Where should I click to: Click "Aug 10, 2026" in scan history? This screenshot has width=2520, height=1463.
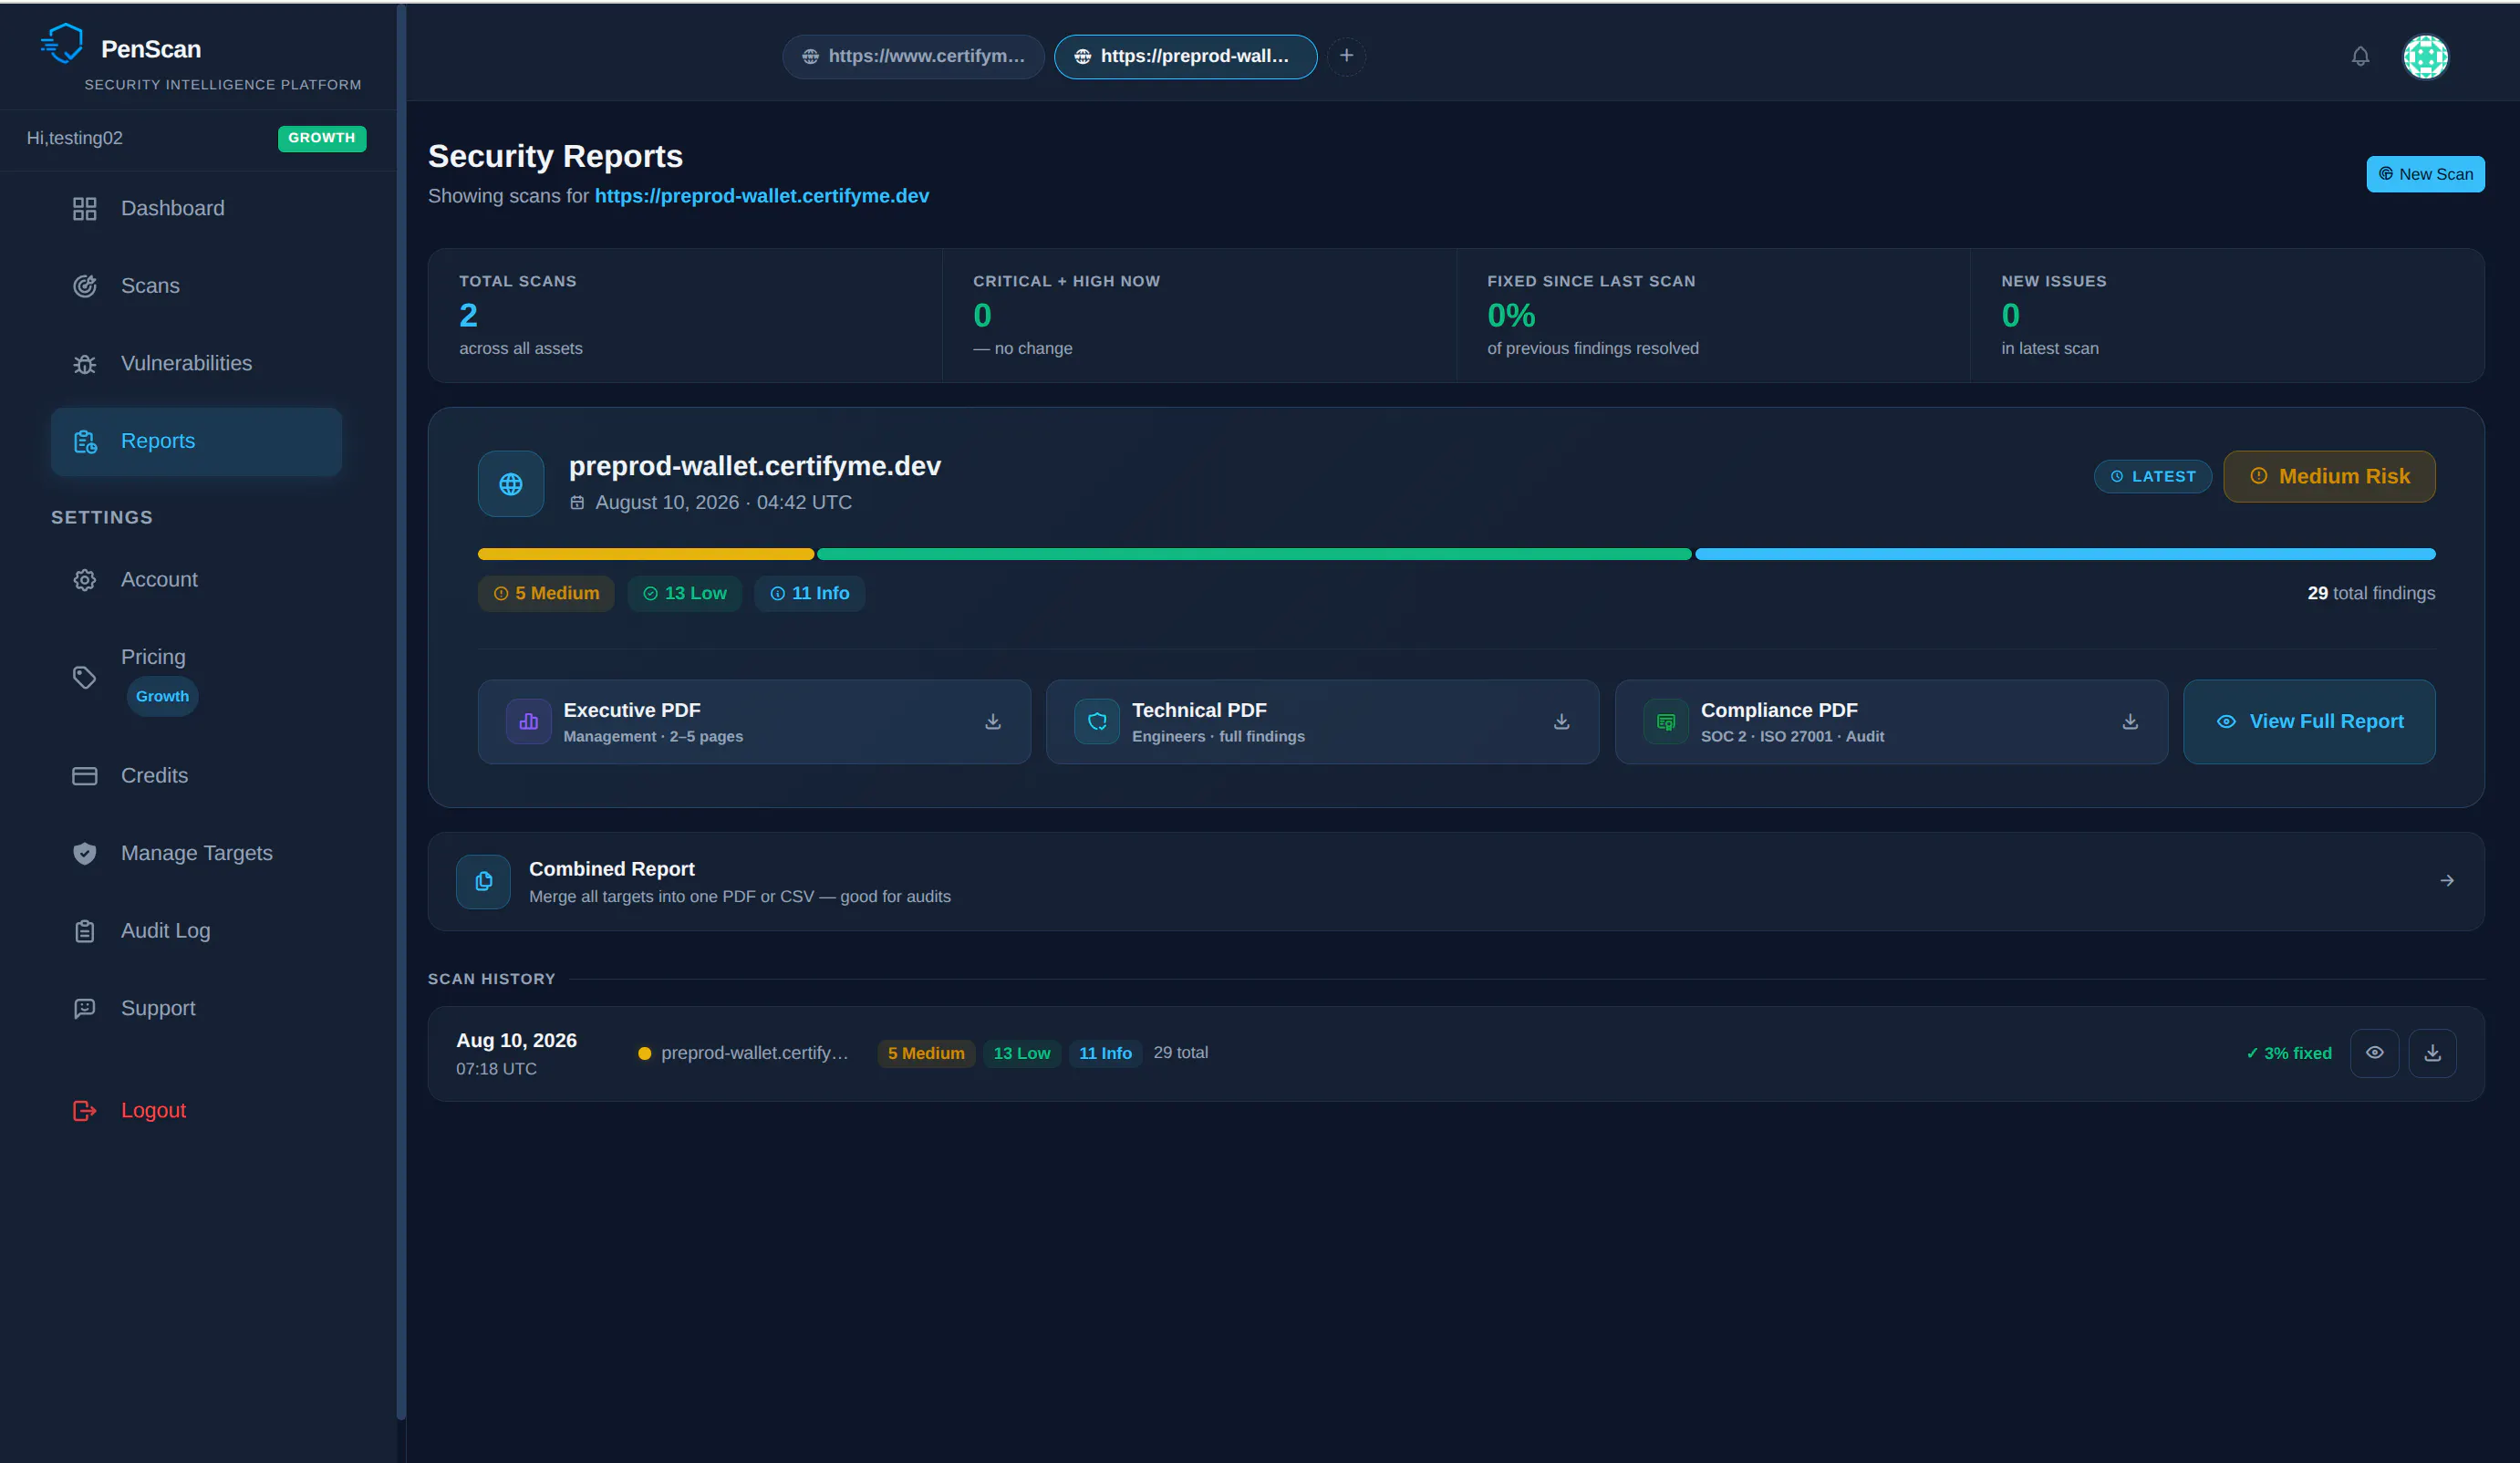point(516,1040)
